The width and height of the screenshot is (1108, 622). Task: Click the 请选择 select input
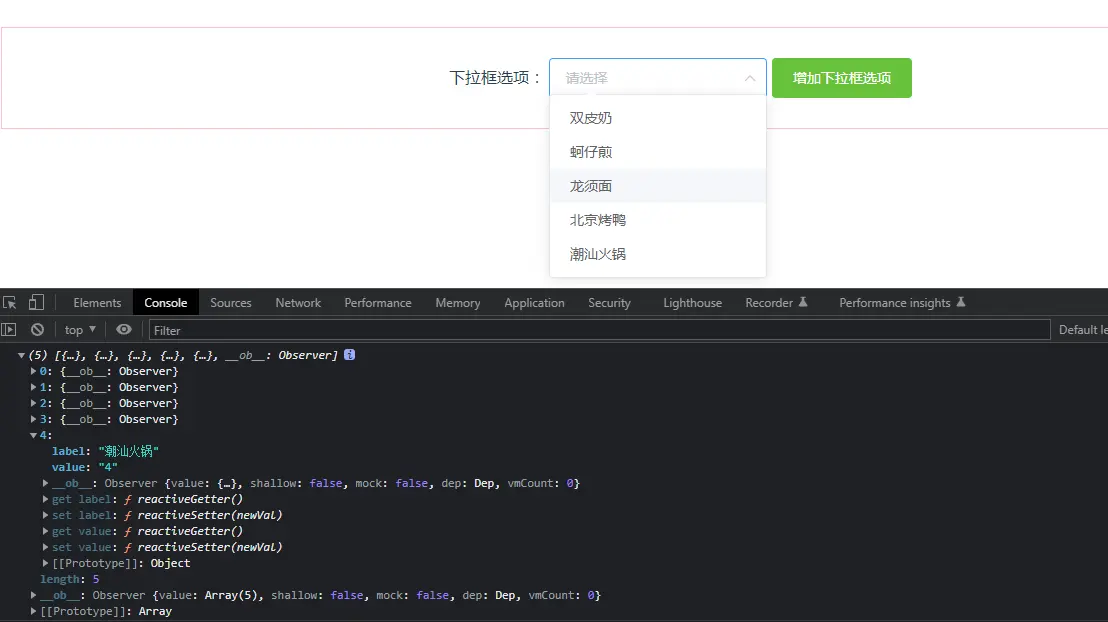[658, 78]
